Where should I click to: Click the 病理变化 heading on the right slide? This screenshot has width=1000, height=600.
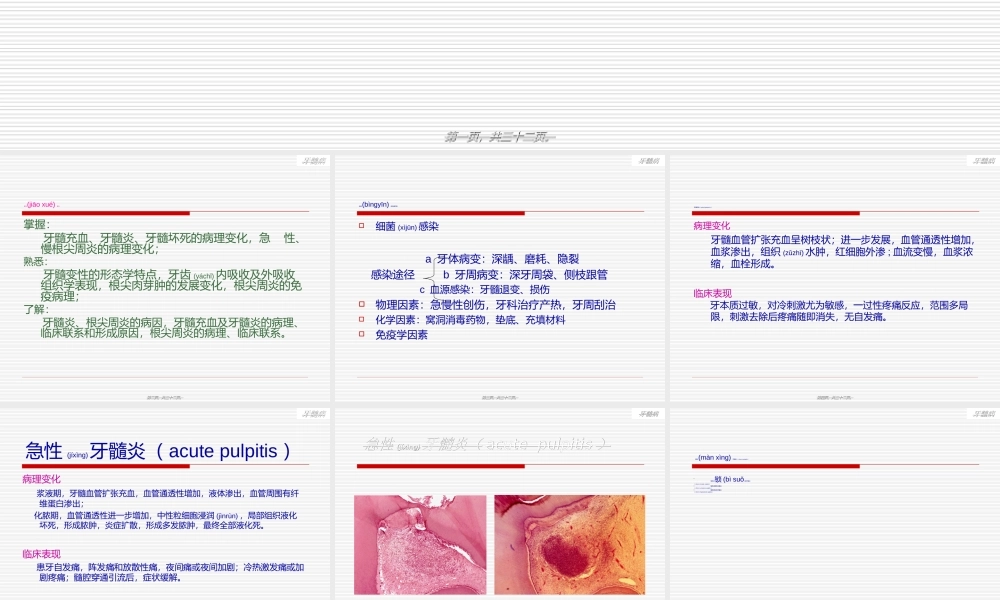point(714,227)
